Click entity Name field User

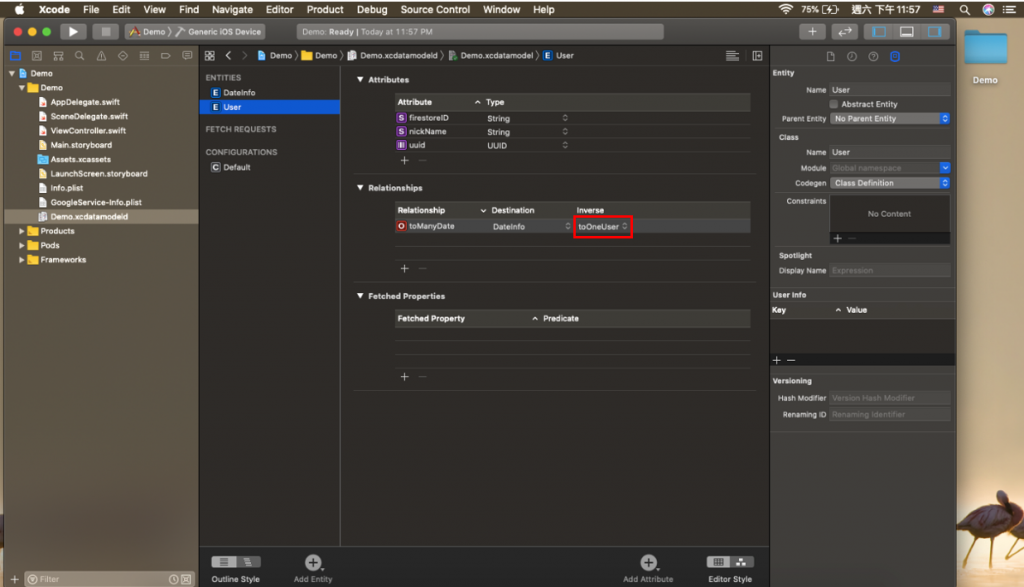coord(889,89)
